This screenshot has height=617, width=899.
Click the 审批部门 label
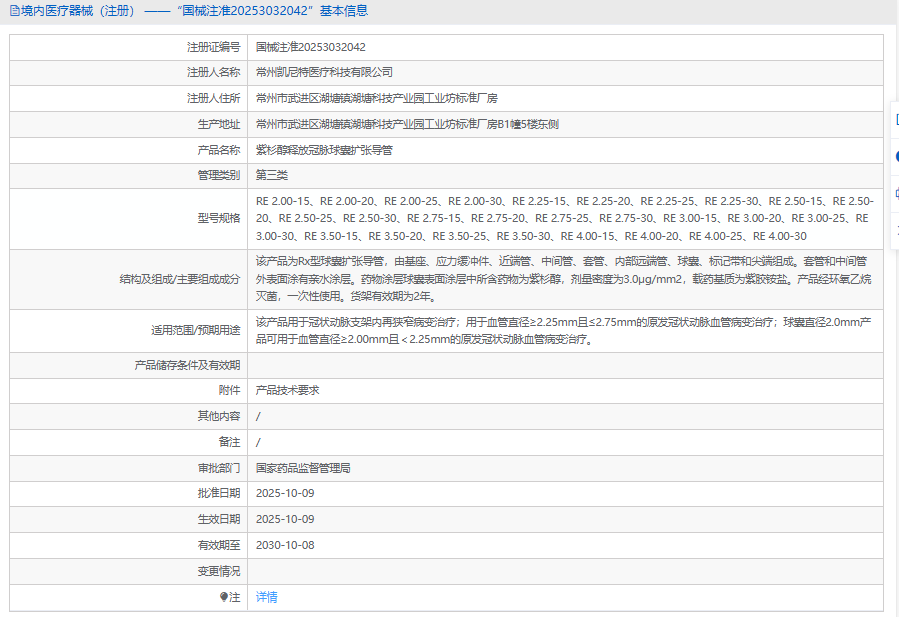point(219,468)
